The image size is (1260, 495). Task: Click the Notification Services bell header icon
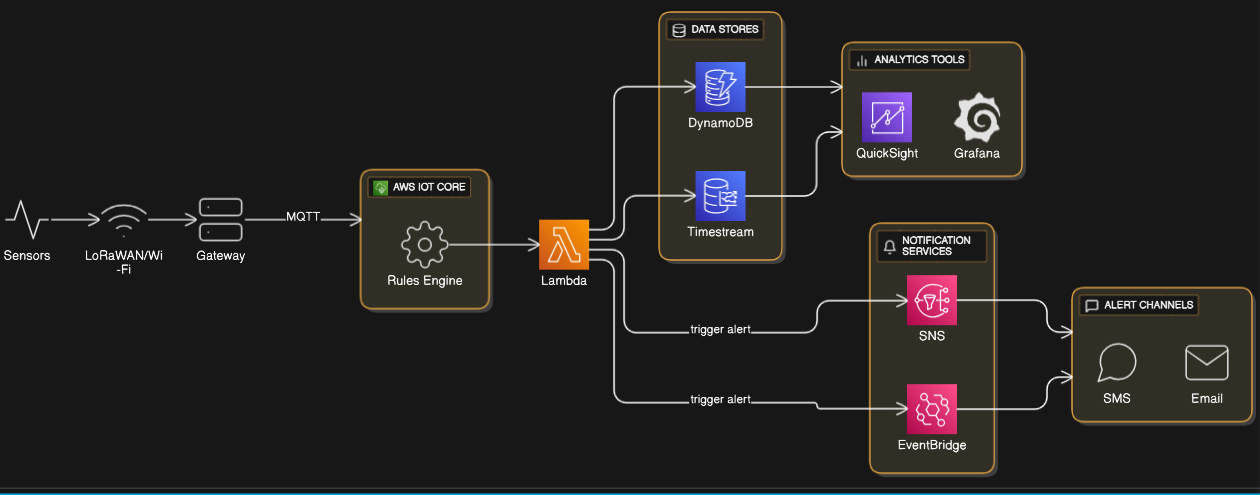889,246
